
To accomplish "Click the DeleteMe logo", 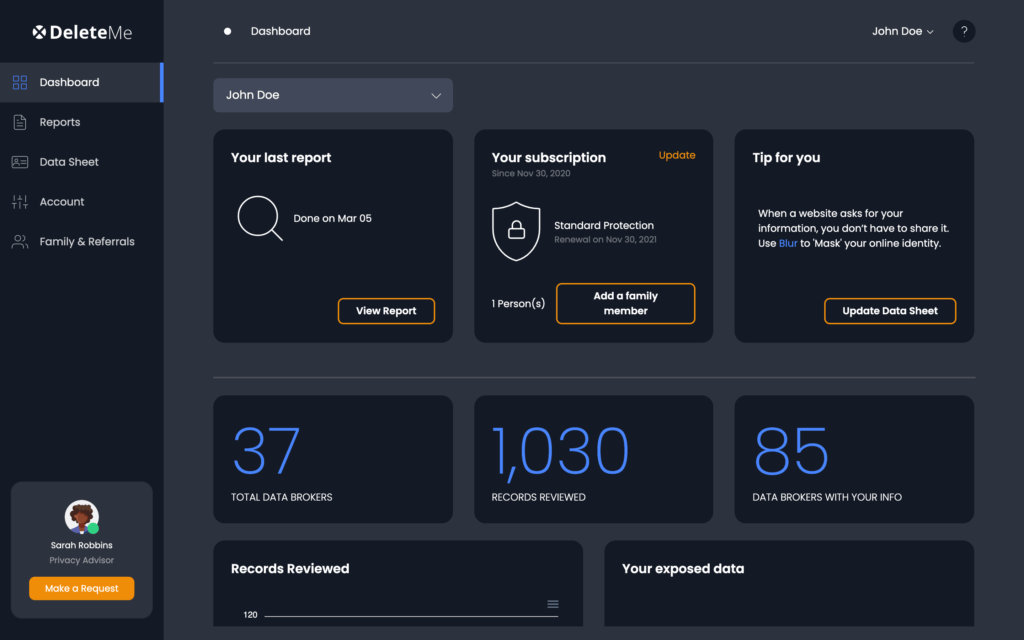I will 81,30.
